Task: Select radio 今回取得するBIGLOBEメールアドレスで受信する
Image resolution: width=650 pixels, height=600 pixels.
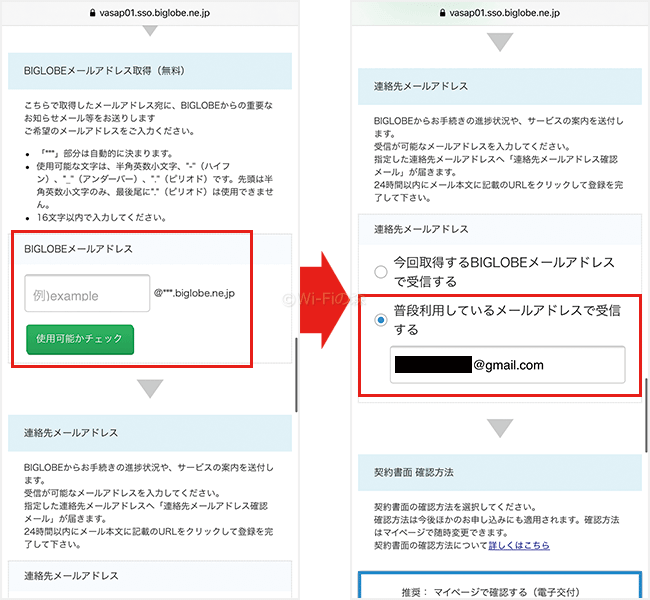Action: coord(381,272)
